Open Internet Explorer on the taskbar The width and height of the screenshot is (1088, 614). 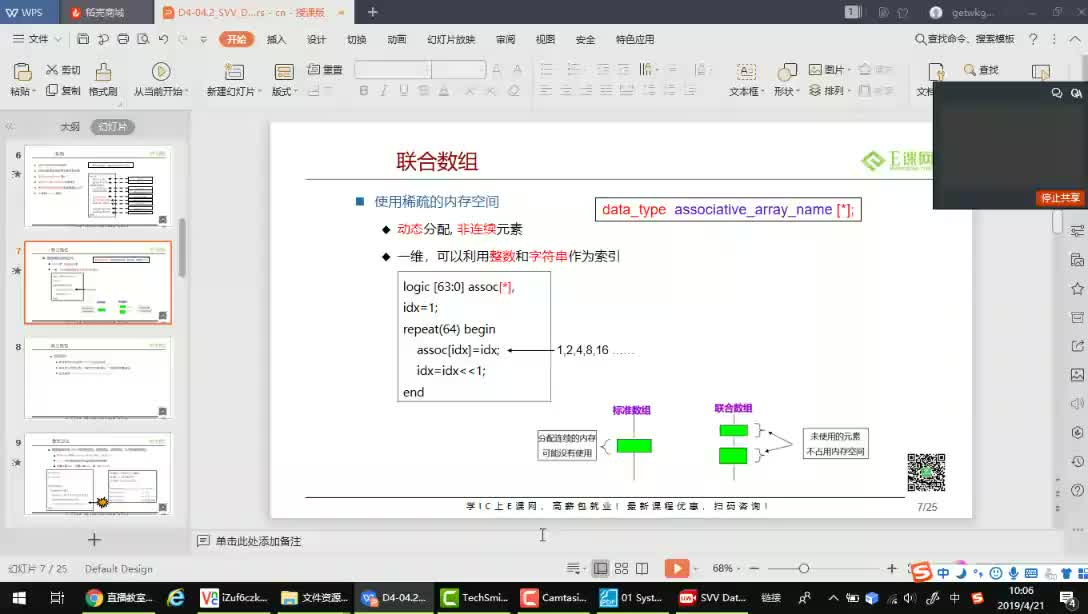point(176,597)
